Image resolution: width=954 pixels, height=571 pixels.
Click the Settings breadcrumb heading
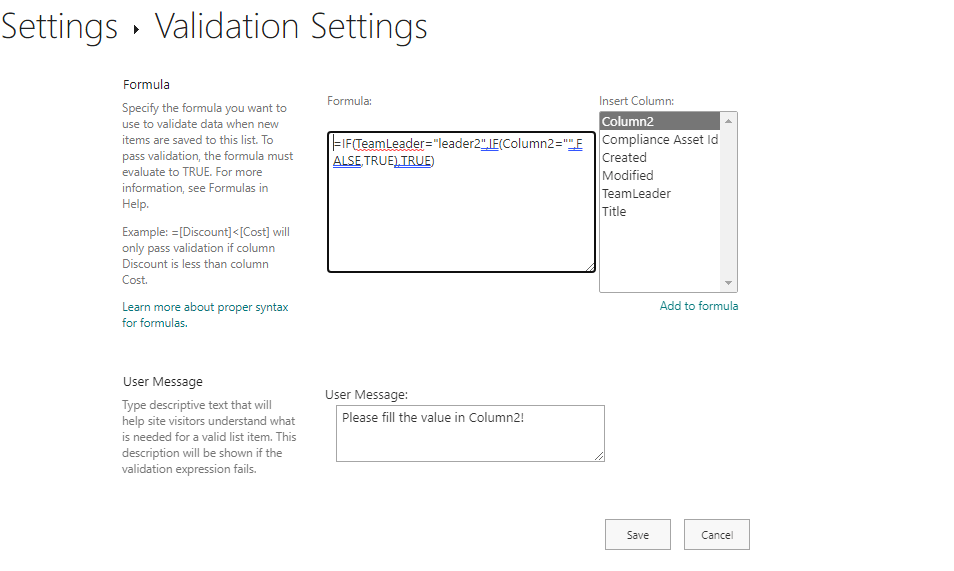coord(59,27)
